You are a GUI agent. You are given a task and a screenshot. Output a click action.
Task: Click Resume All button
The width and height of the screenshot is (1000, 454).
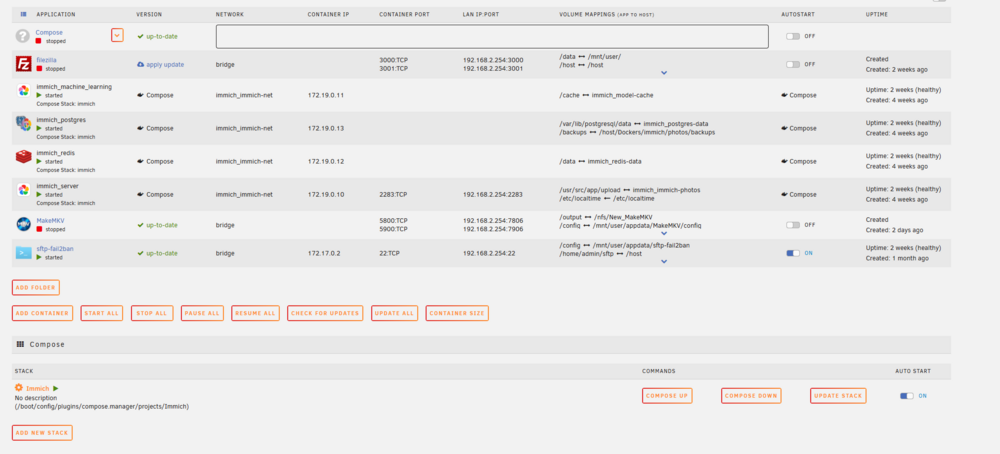[x=255, y=313]
